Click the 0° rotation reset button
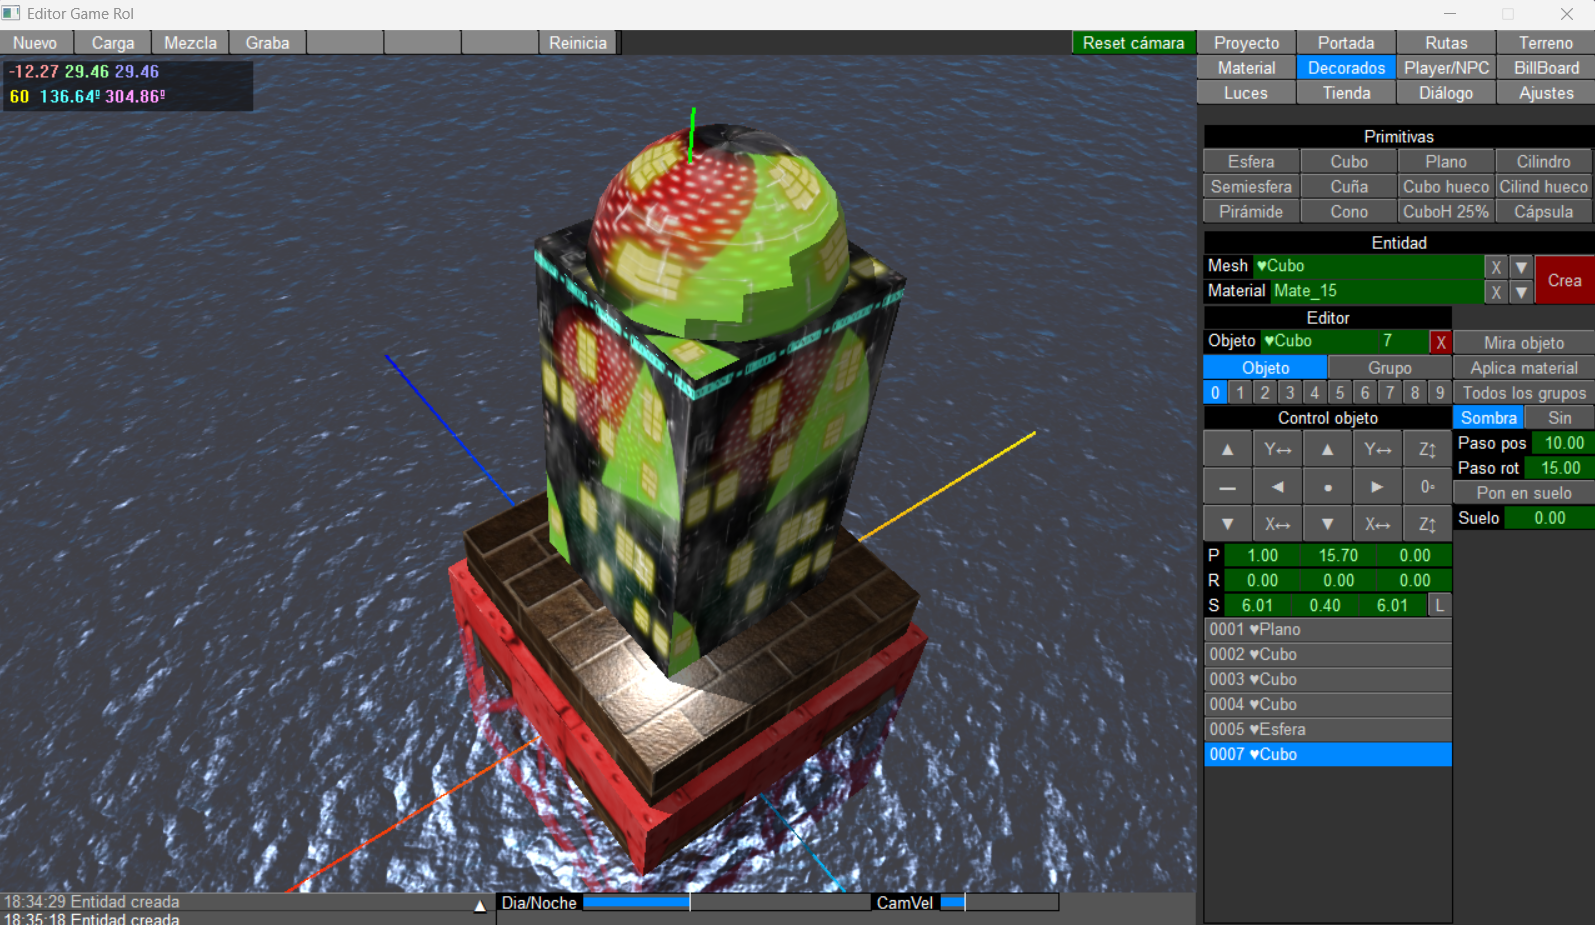 [1427, 487]
